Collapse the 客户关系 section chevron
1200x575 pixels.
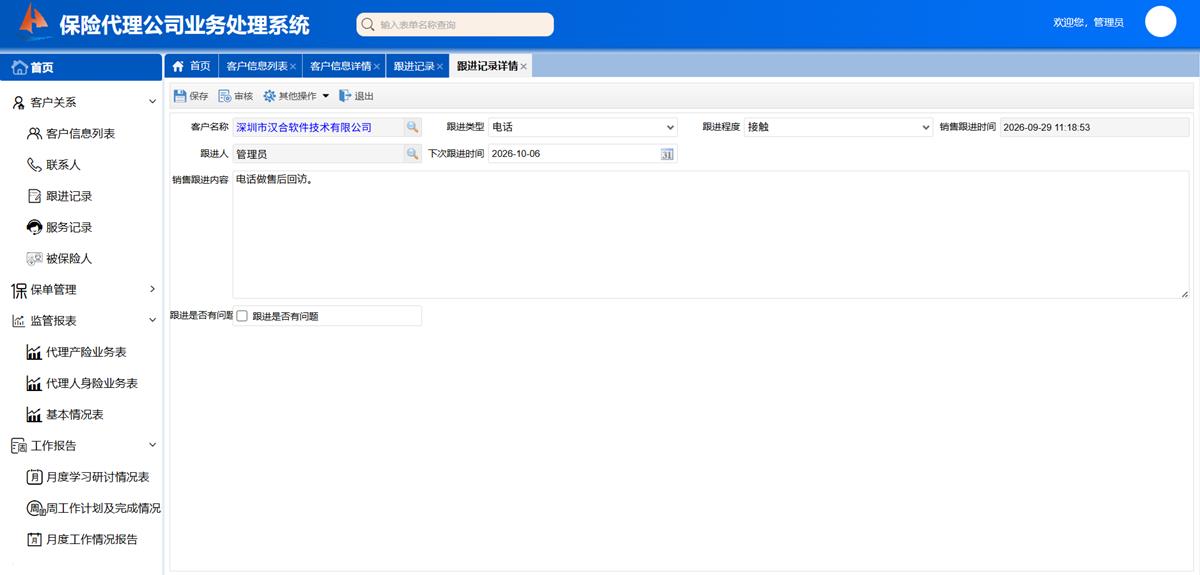point(152,102)
